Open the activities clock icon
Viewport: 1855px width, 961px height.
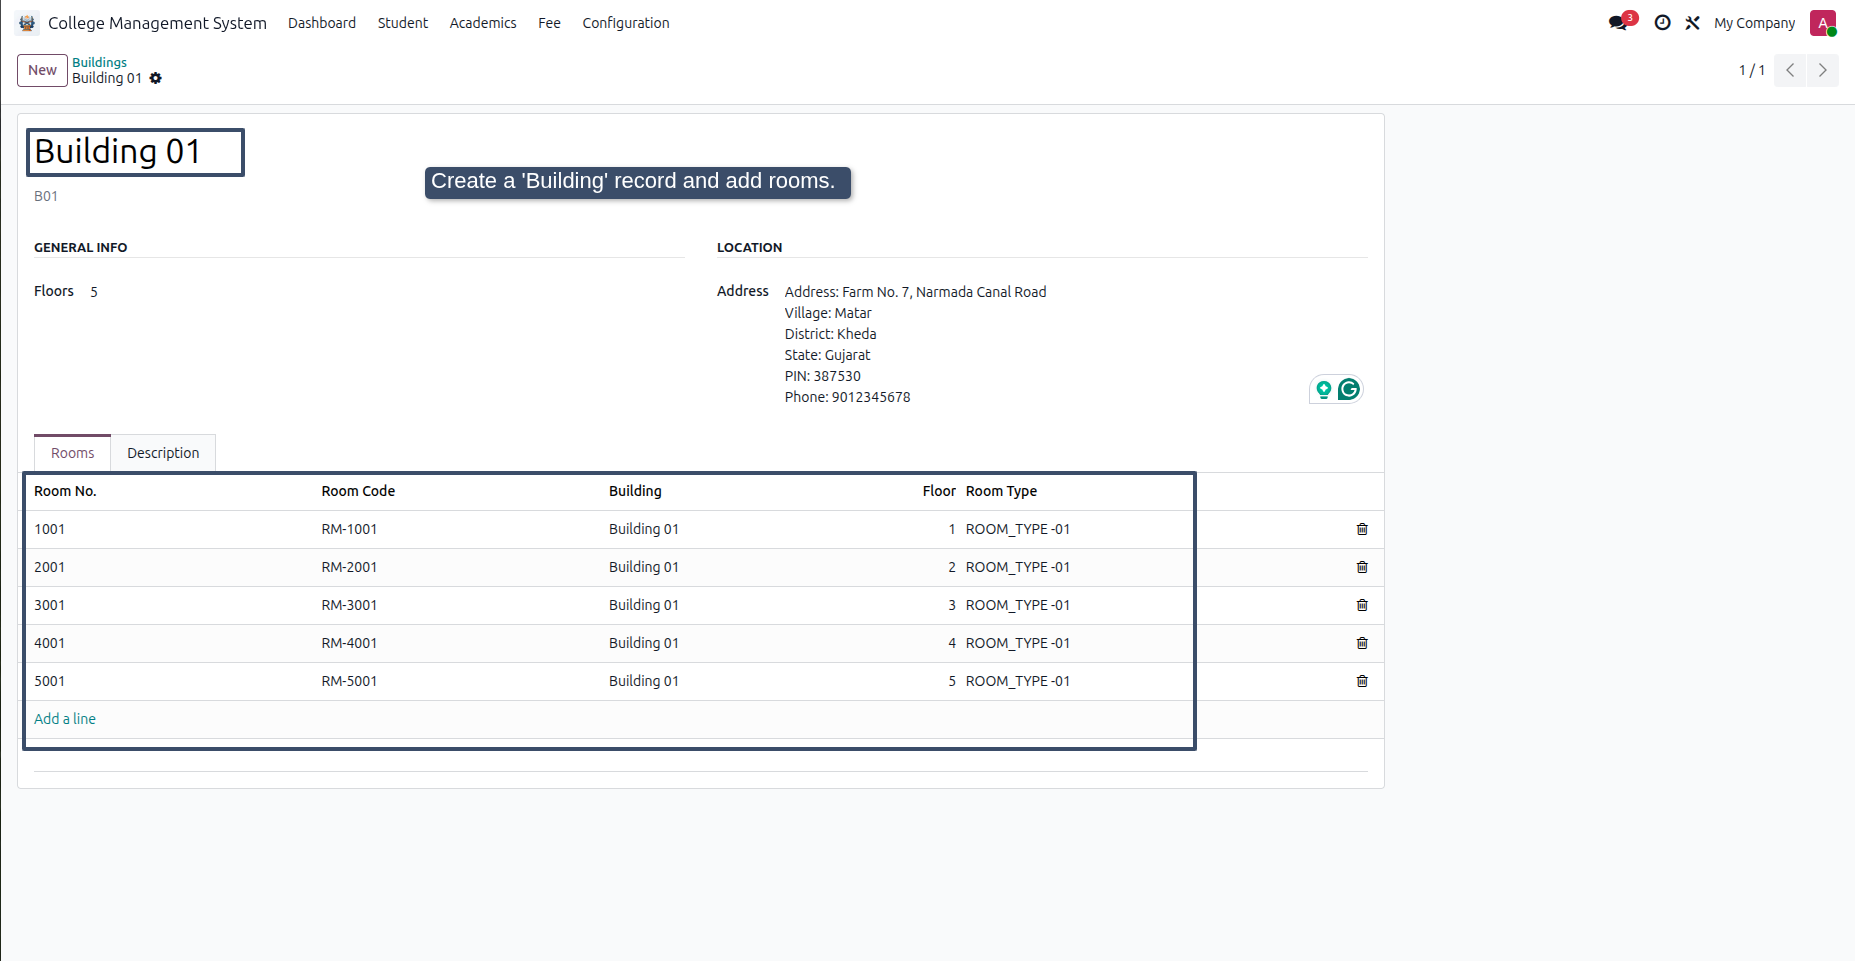coord(1662,23)
